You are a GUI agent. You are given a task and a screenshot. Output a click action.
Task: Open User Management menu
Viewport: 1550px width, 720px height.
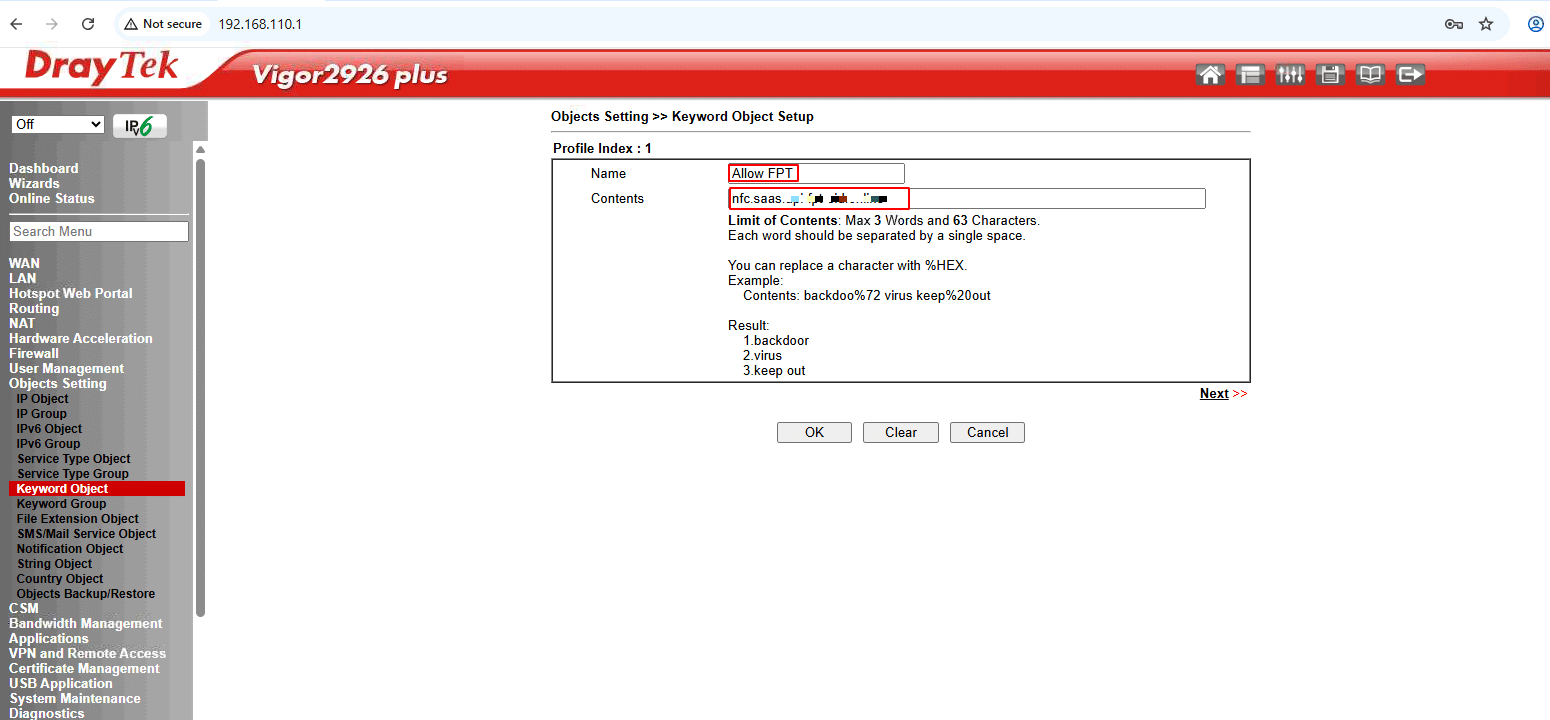click(66, 368)
